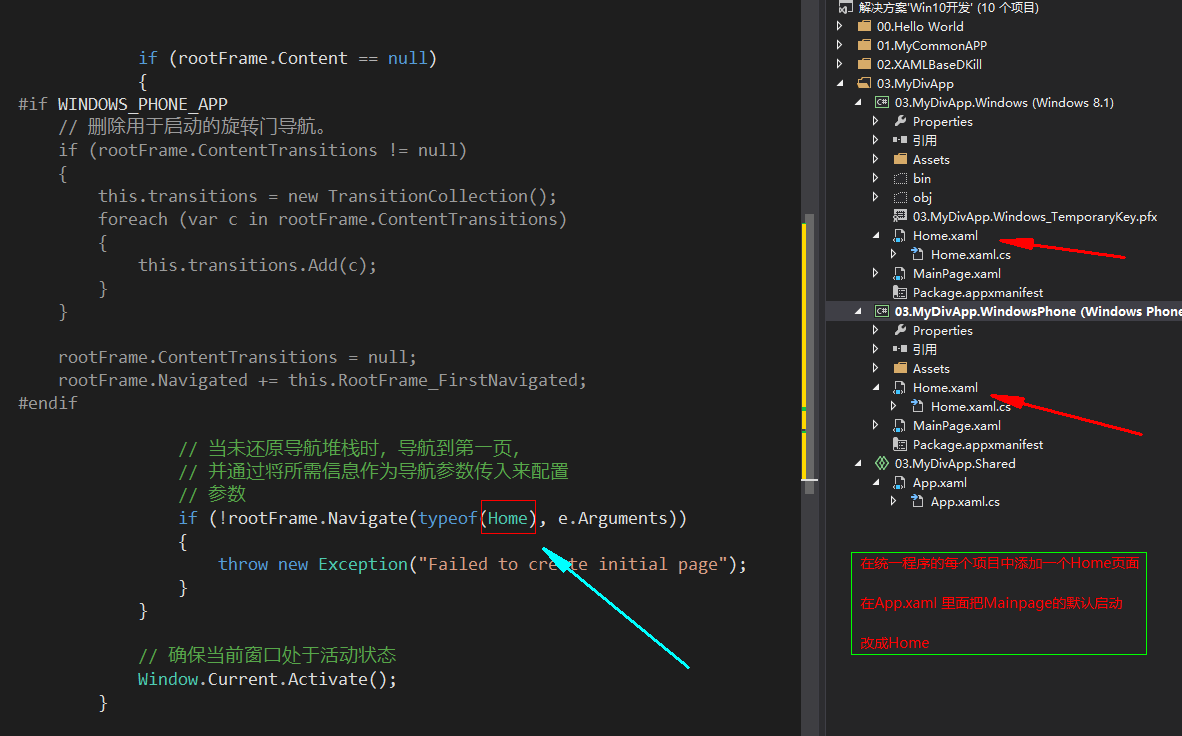
Task: Collapse Home.xaml under the WindowsPhone project
Action: 876,388
